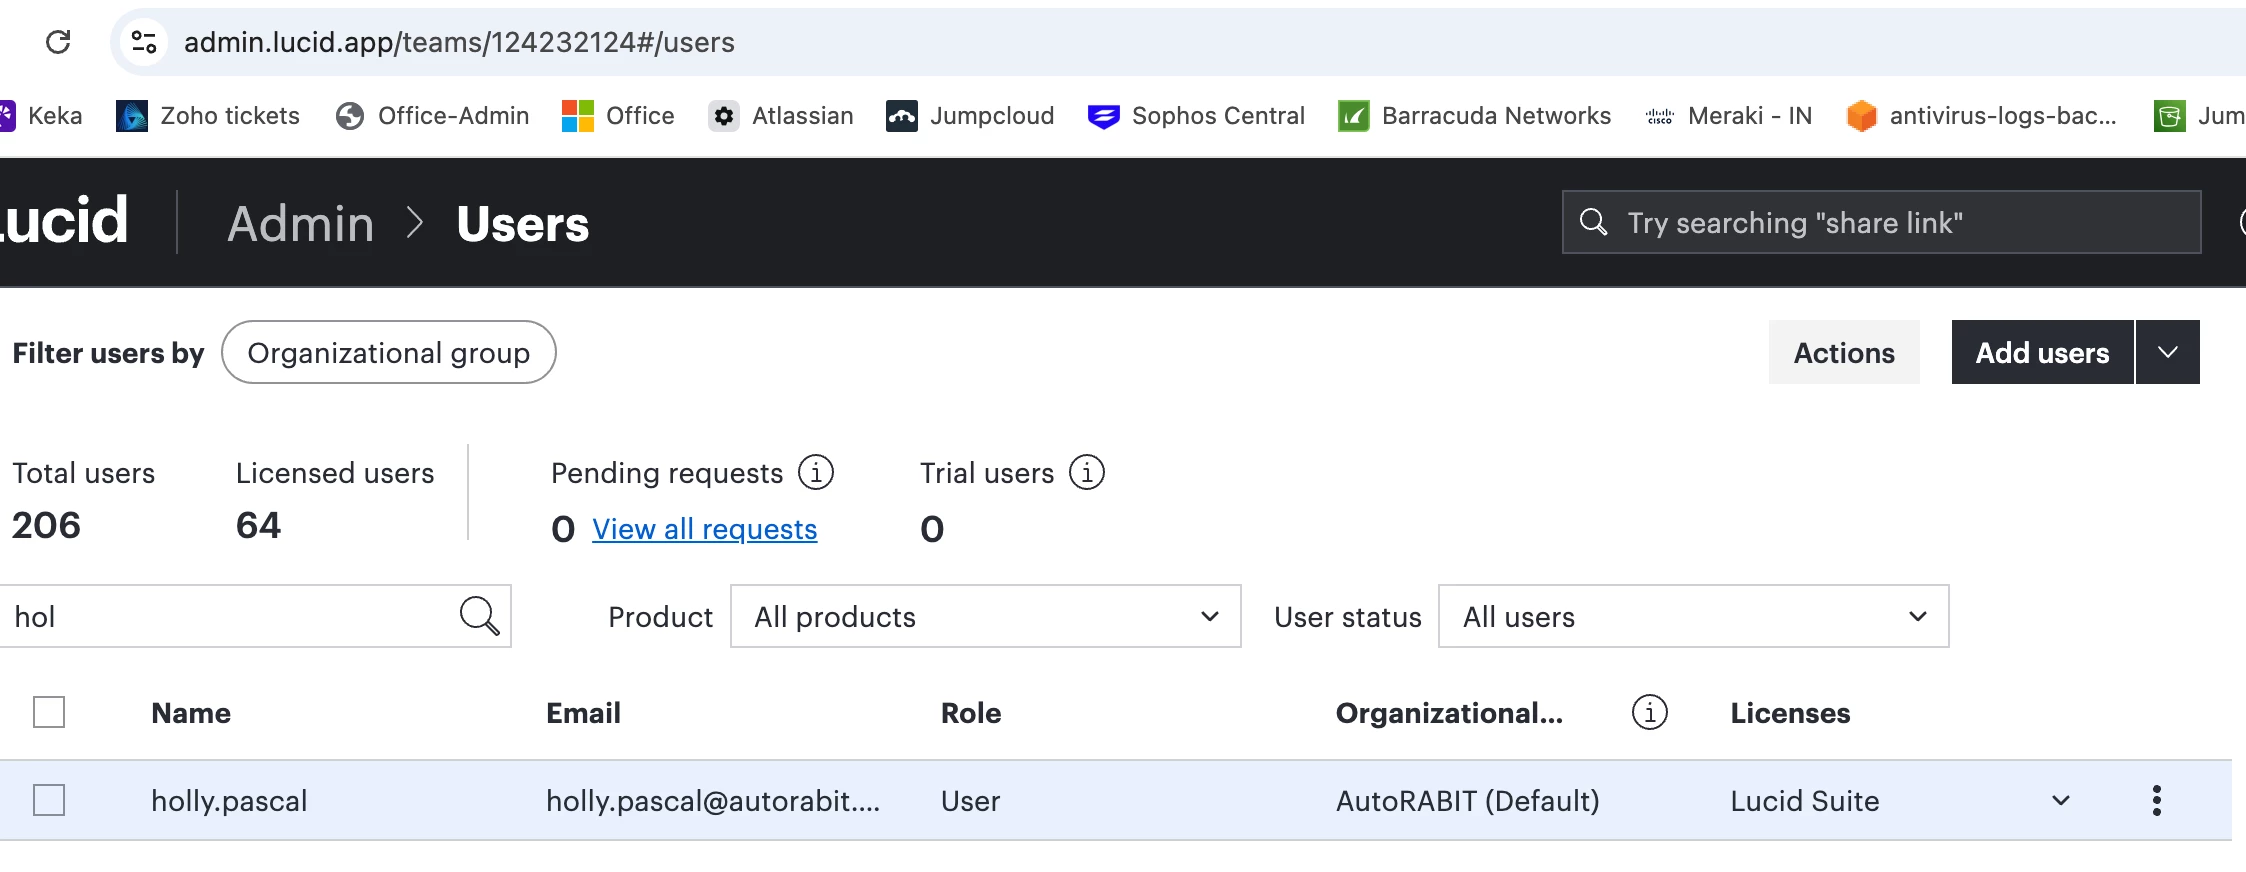Click the holly.pascal@autorabit.... email cell
2246x872 pixels.
tap(713, 801)
